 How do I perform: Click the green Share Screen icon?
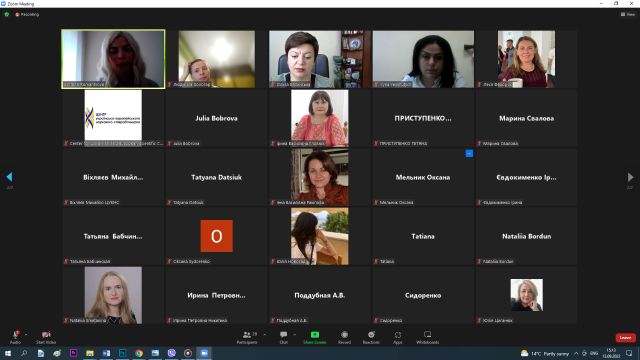(x=315, y=335)
